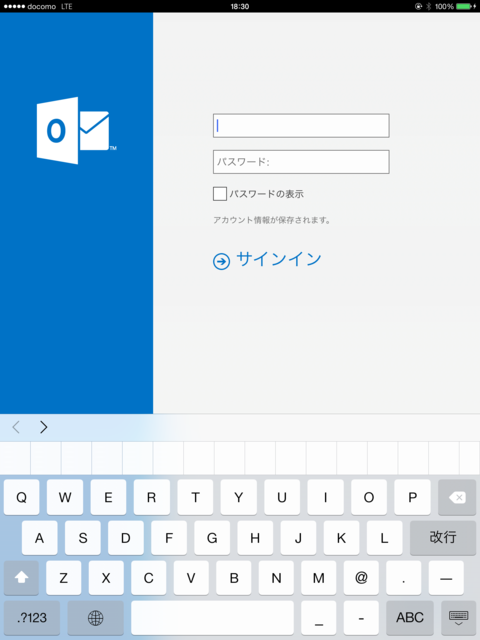Tap the S key
480x640 pixels.
click(x=83, y=538)
